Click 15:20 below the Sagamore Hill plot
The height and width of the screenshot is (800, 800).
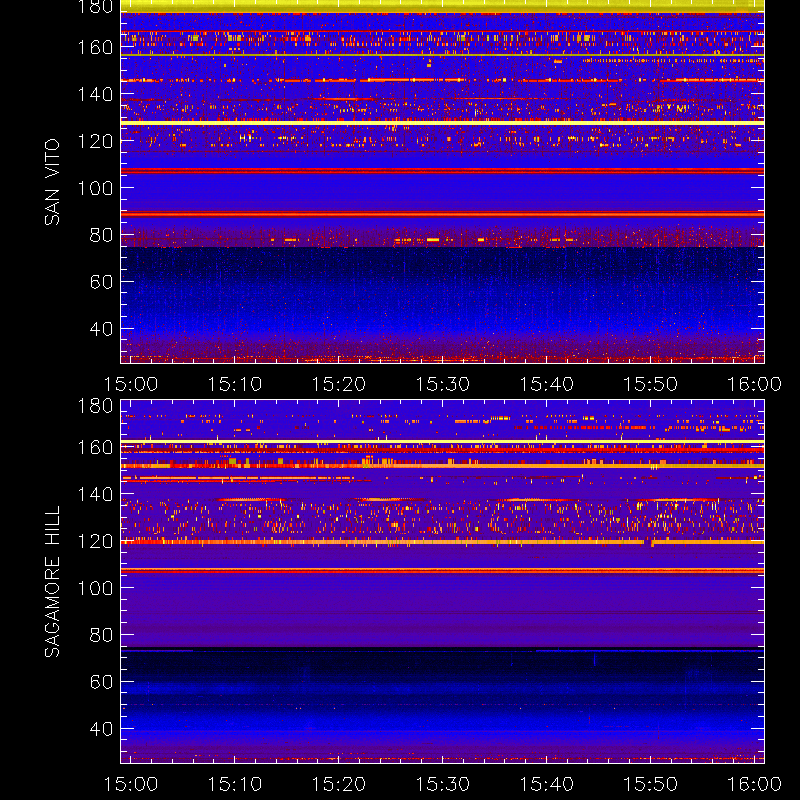click(339, 784)
